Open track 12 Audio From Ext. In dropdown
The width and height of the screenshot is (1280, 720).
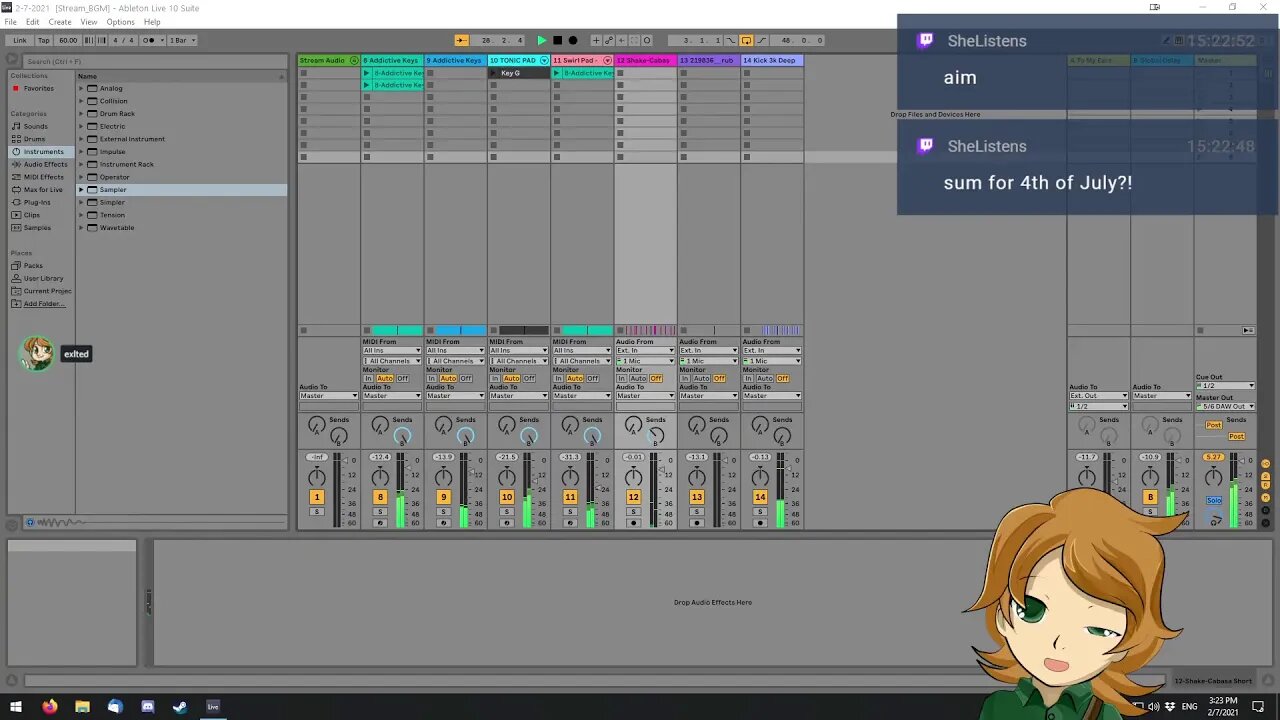click(x=646, y=350)
